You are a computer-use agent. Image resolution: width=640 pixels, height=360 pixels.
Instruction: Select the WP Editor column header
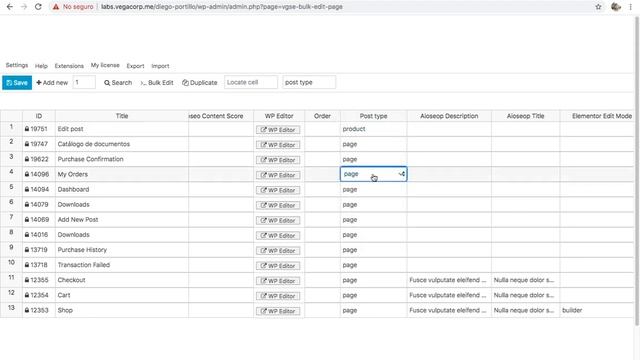click(x=279, y=116)
